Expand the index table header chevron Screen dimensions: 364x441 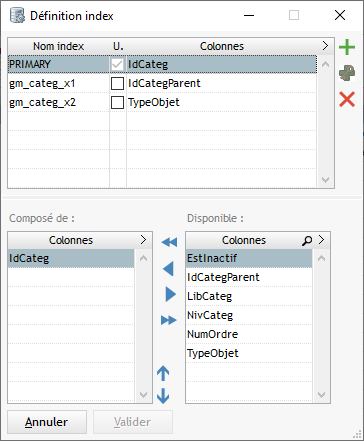[325, 46]
